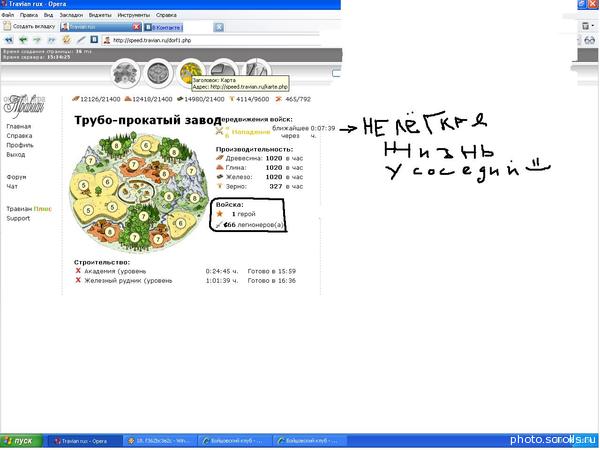Screen dimensions: 600x450
Task: Open the Главная sidebar link
Action: click(x=18, y=126)
